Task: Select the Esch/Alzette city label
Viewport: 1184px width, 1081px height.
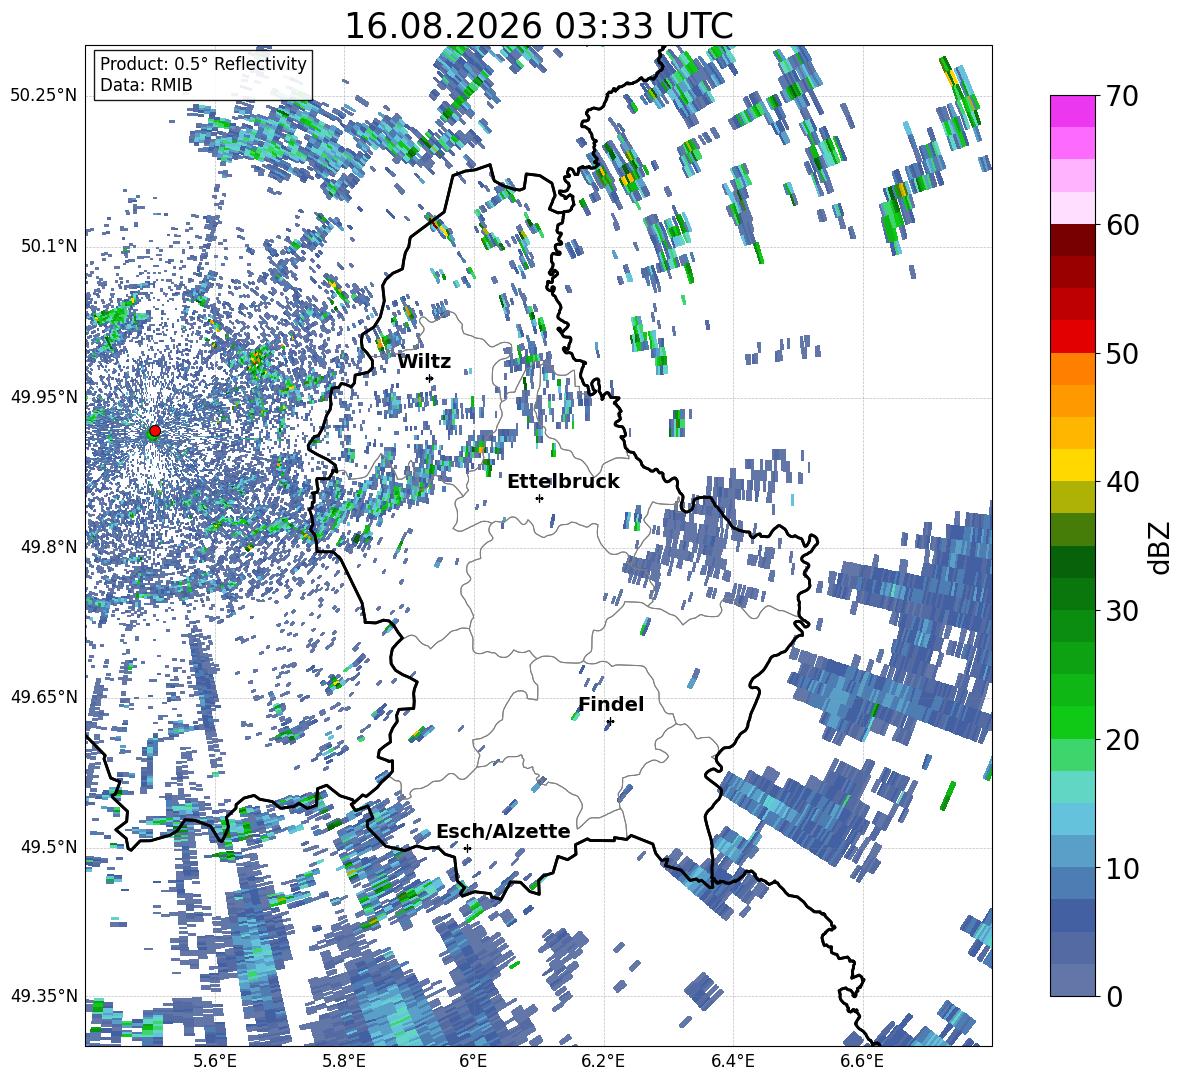Action: [503, 831]
